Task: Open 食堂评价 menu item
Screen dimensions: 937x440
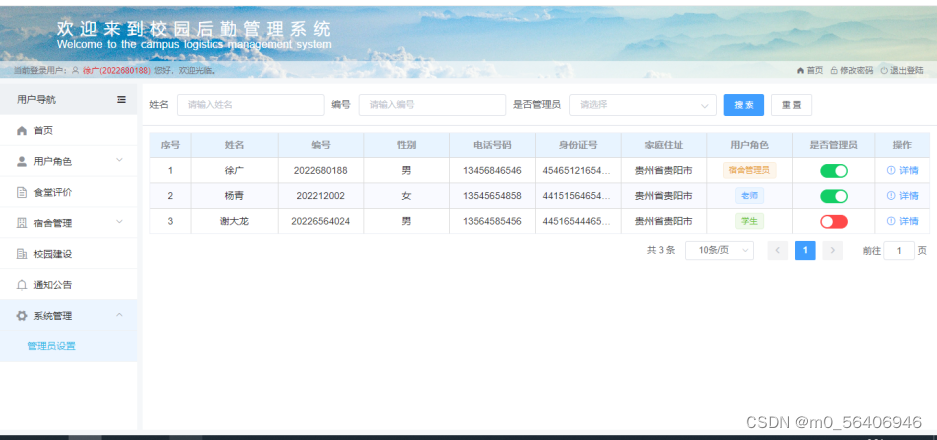Action: point(69,192)
